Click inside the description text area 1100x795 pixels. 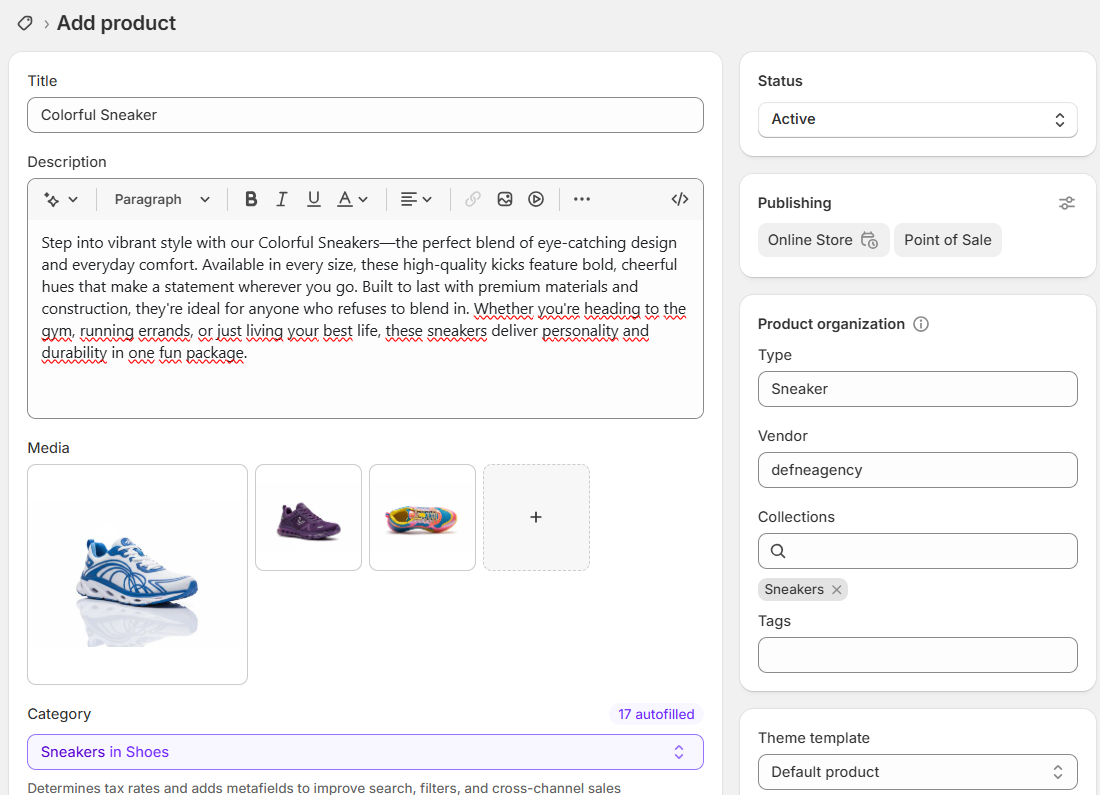click(x=365, y=319)
